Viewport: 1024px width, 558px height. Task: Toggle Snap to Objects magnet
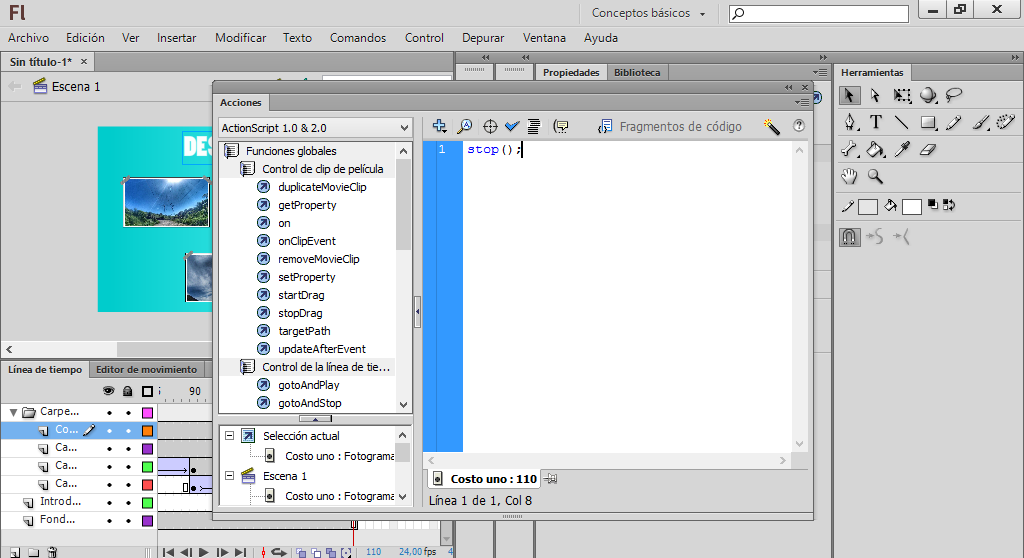click(x=849, y=237)
